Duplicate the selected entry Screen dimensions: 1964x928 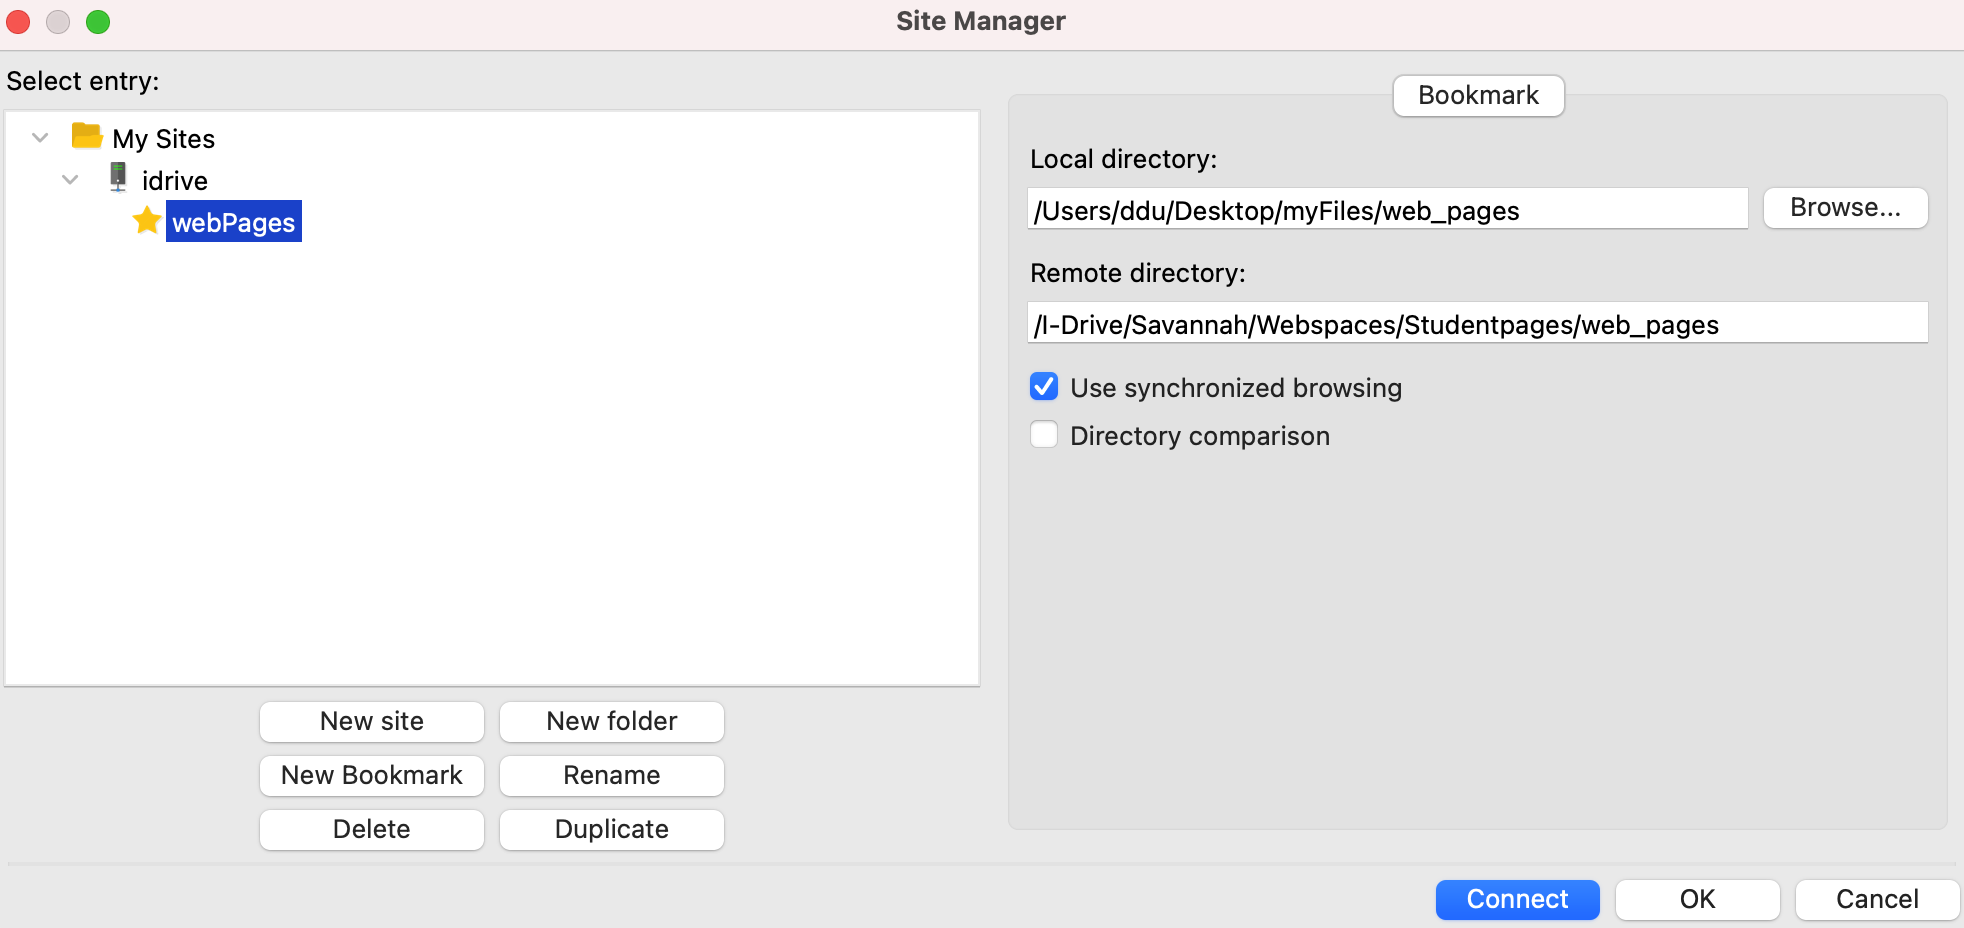[612, 829]
